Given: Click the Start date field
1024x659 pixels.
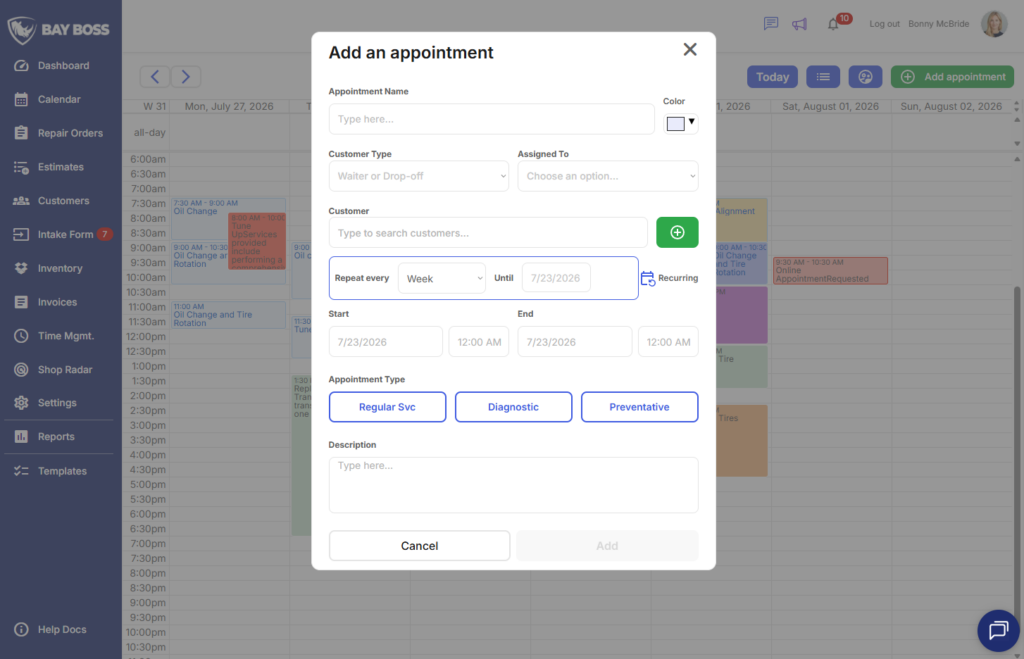Looking at the screenshot, I should coord(385,342).
